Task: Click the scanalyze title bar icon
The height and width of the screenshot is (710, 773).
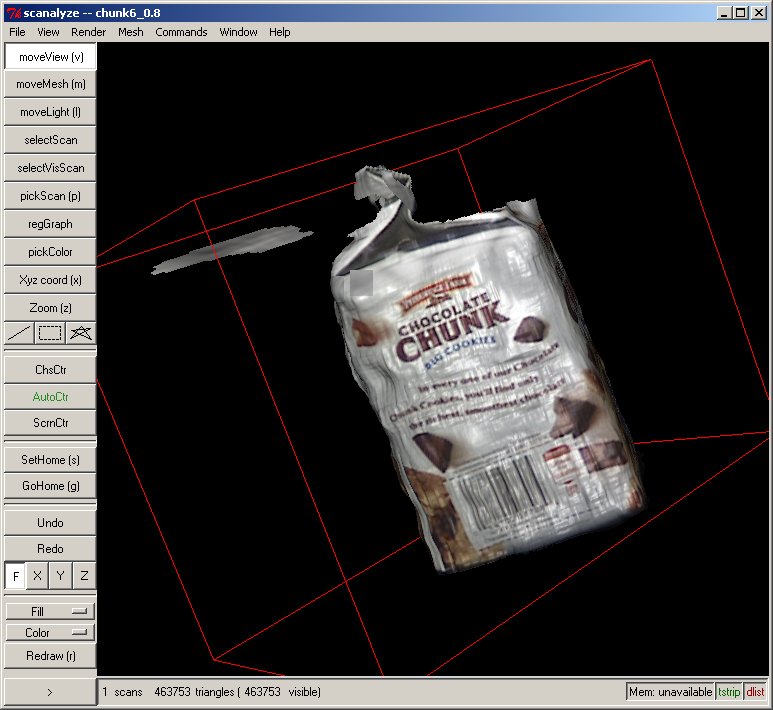Action: click(14, 12)
